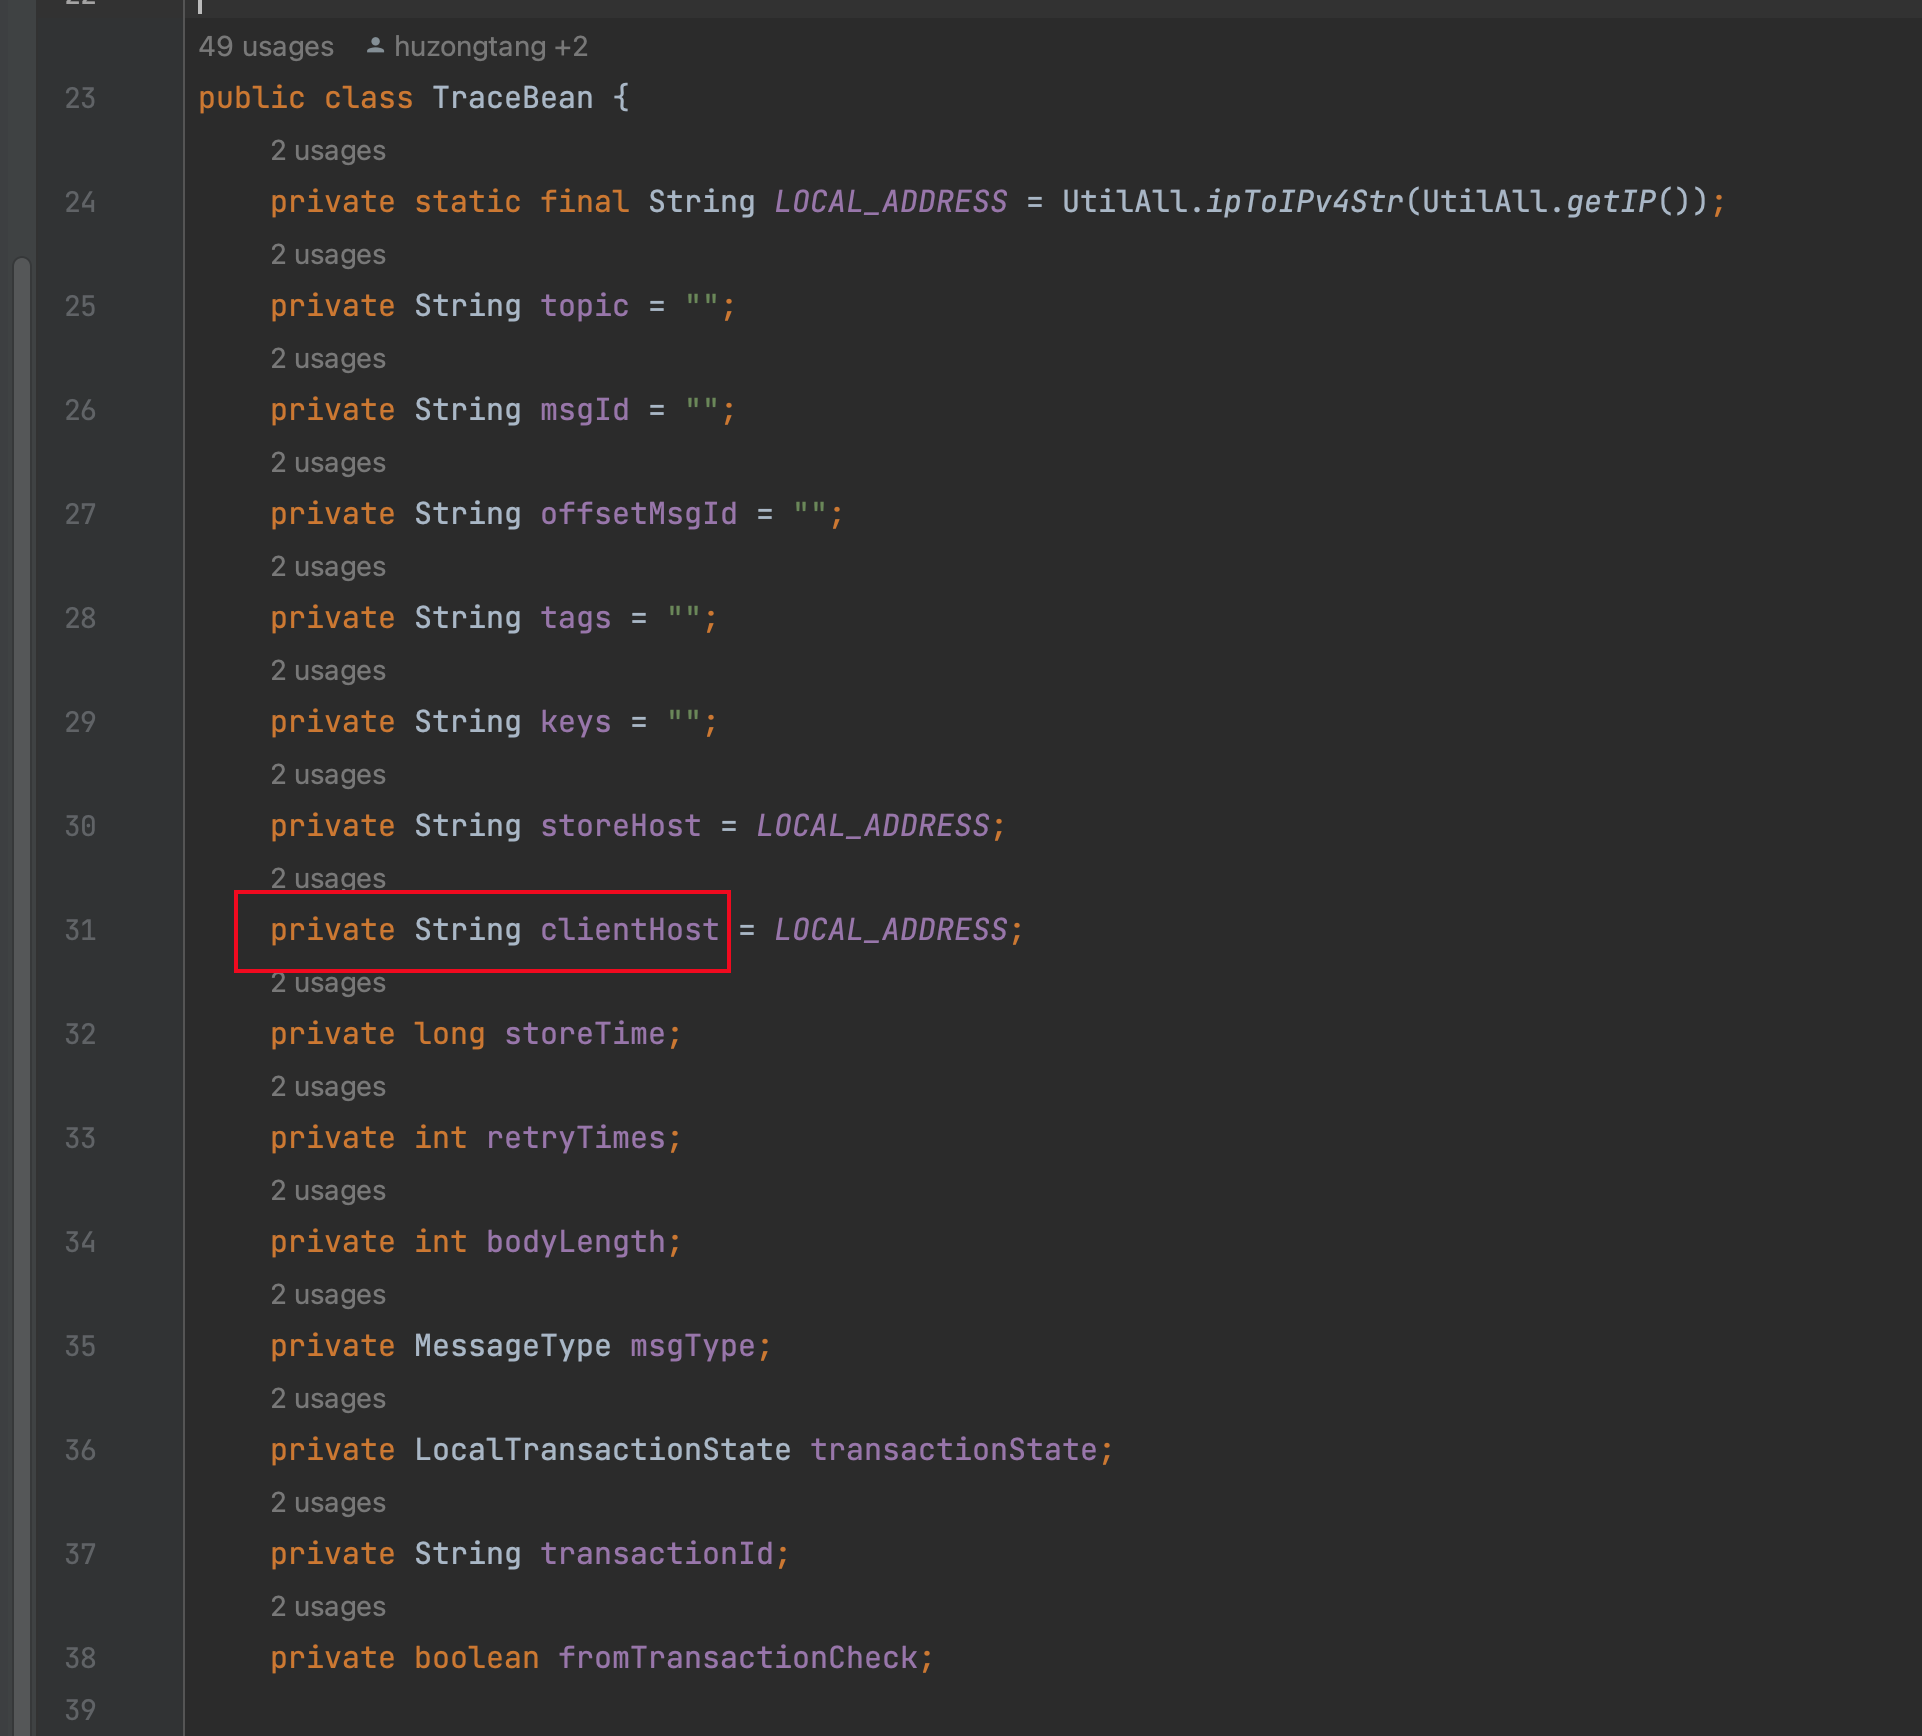1922x1736 pixels.
Task: Click the author avatar icon beside huzongtang
Action: (374, 45)
